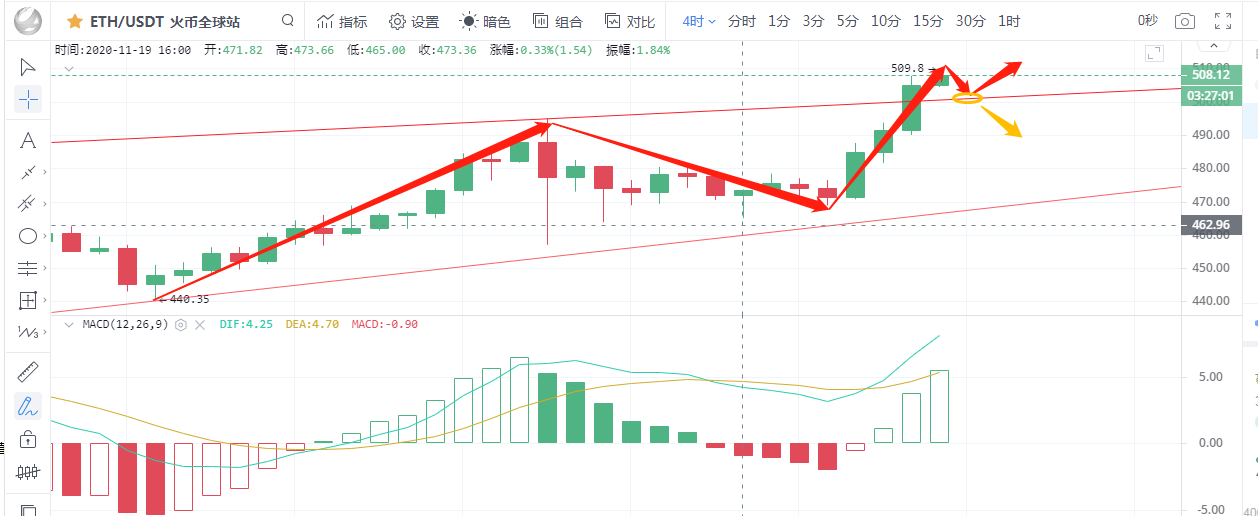Viewport: 1258px width, 516px height.
Task: Select the freehand brush drawing tool
Action: coord(28,406)
